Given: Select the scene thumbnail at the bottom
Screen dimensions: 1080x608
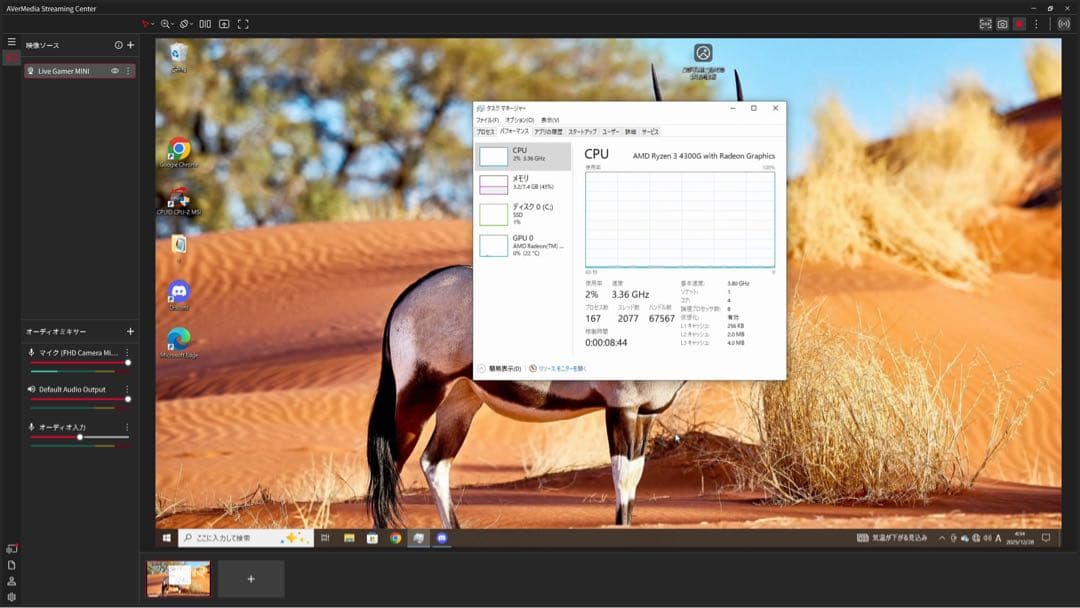Looking at the screenshot, I should click(178, 577).
